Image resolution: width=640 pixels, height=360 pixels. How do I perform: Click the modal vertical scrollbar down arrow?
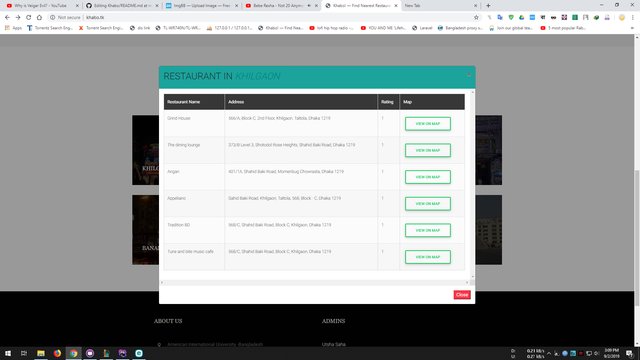coord(473,276)
